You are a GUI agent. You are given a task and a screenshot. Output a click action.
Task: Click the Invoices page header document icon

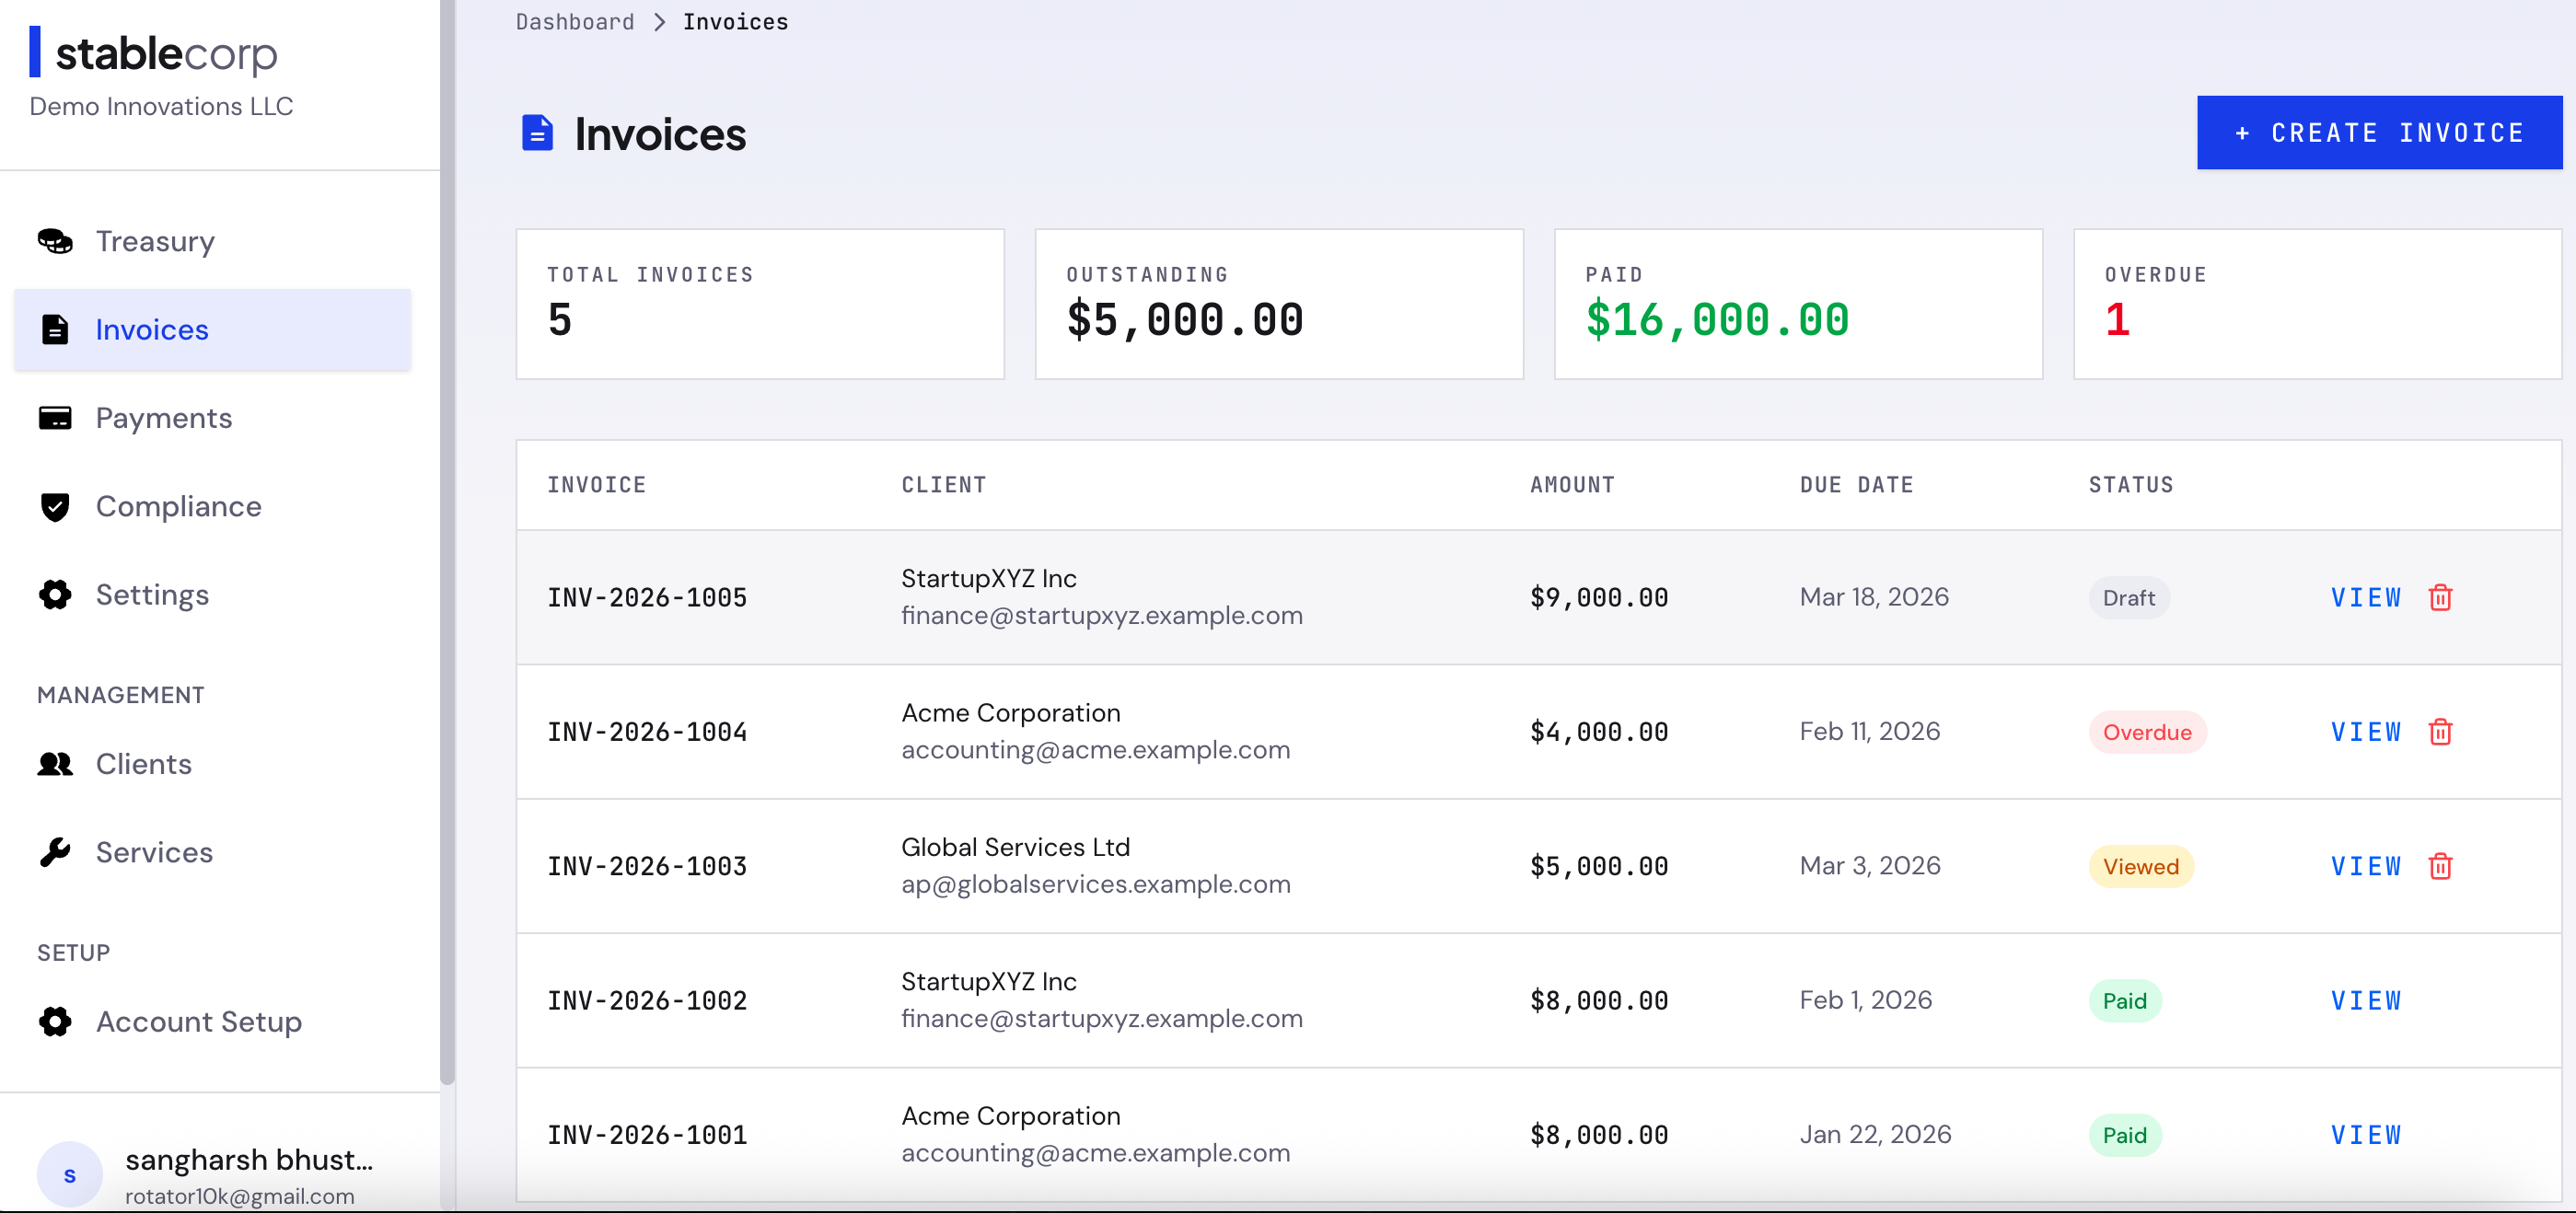click(x=539, y=131)
